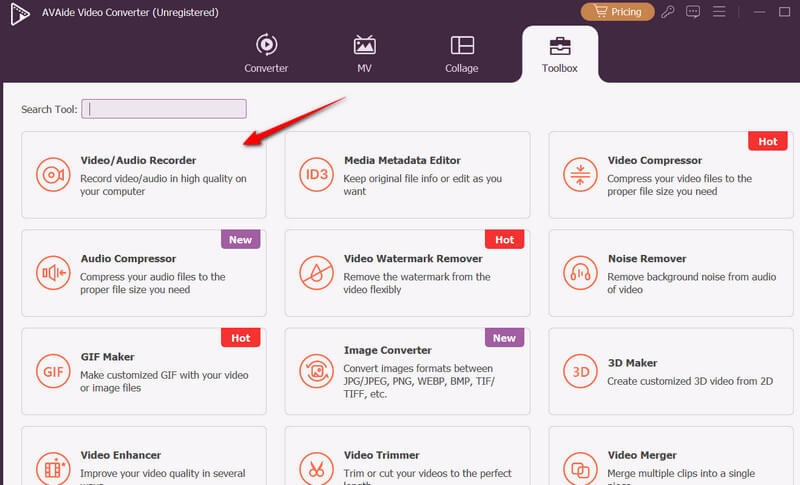Image resolution: width=800 pixels, height=485 pixels.
Task: Open Video Watermark Remover title
Action: pyautogui.click(x=413, y=259)
